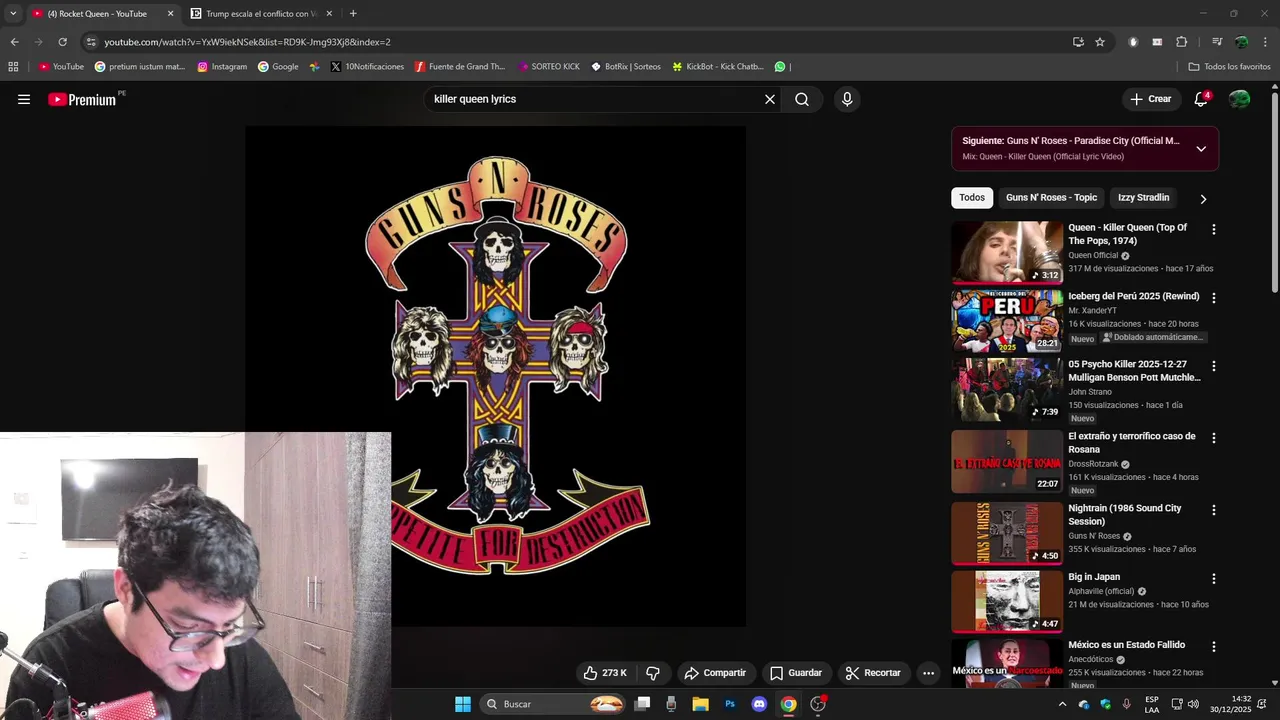Screen dimensions: 1280x720
Task: Expand the Siguiente playlist panel chevron
Action: click(x=1201, y=149)
